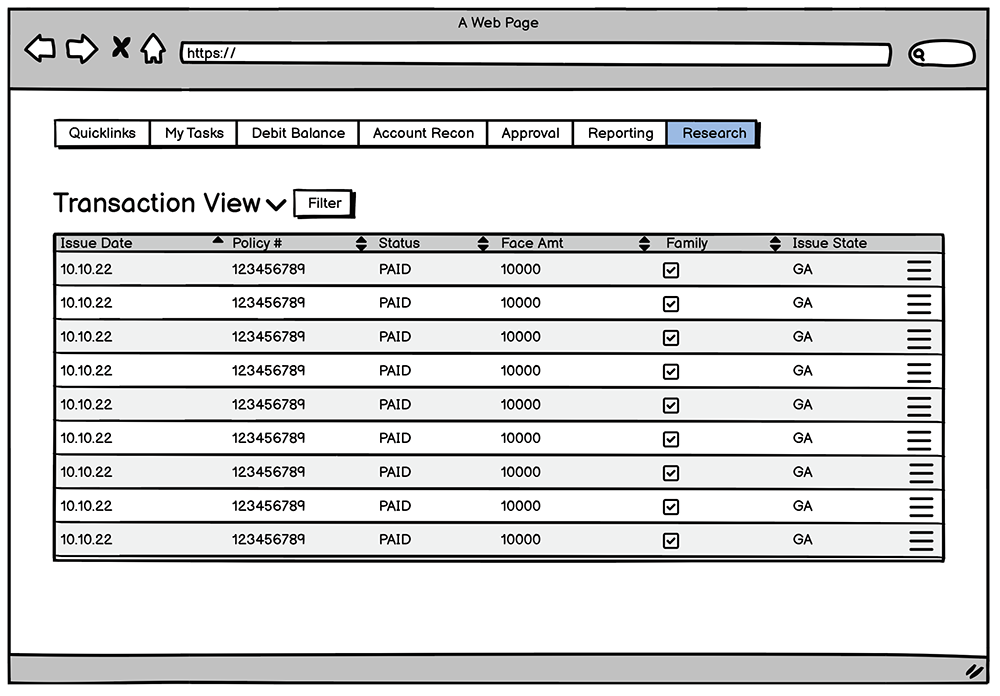
Task: Click the search magnifier icon
Action: coord(921,55)
